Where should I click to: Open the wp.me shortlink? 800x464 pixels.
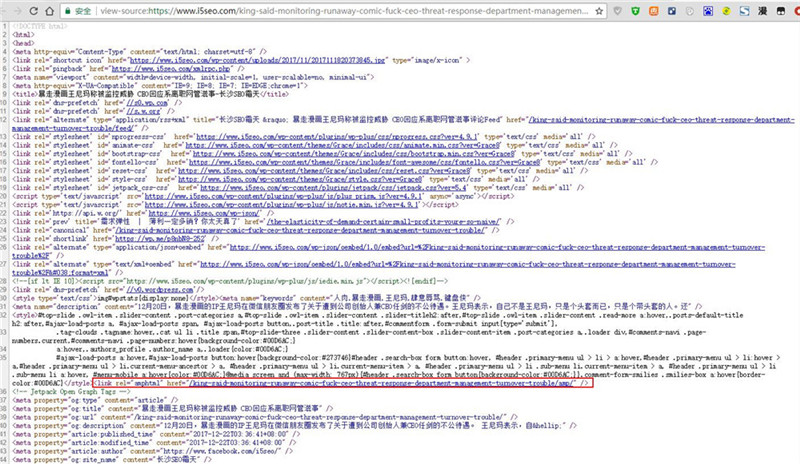pos(160,239)
